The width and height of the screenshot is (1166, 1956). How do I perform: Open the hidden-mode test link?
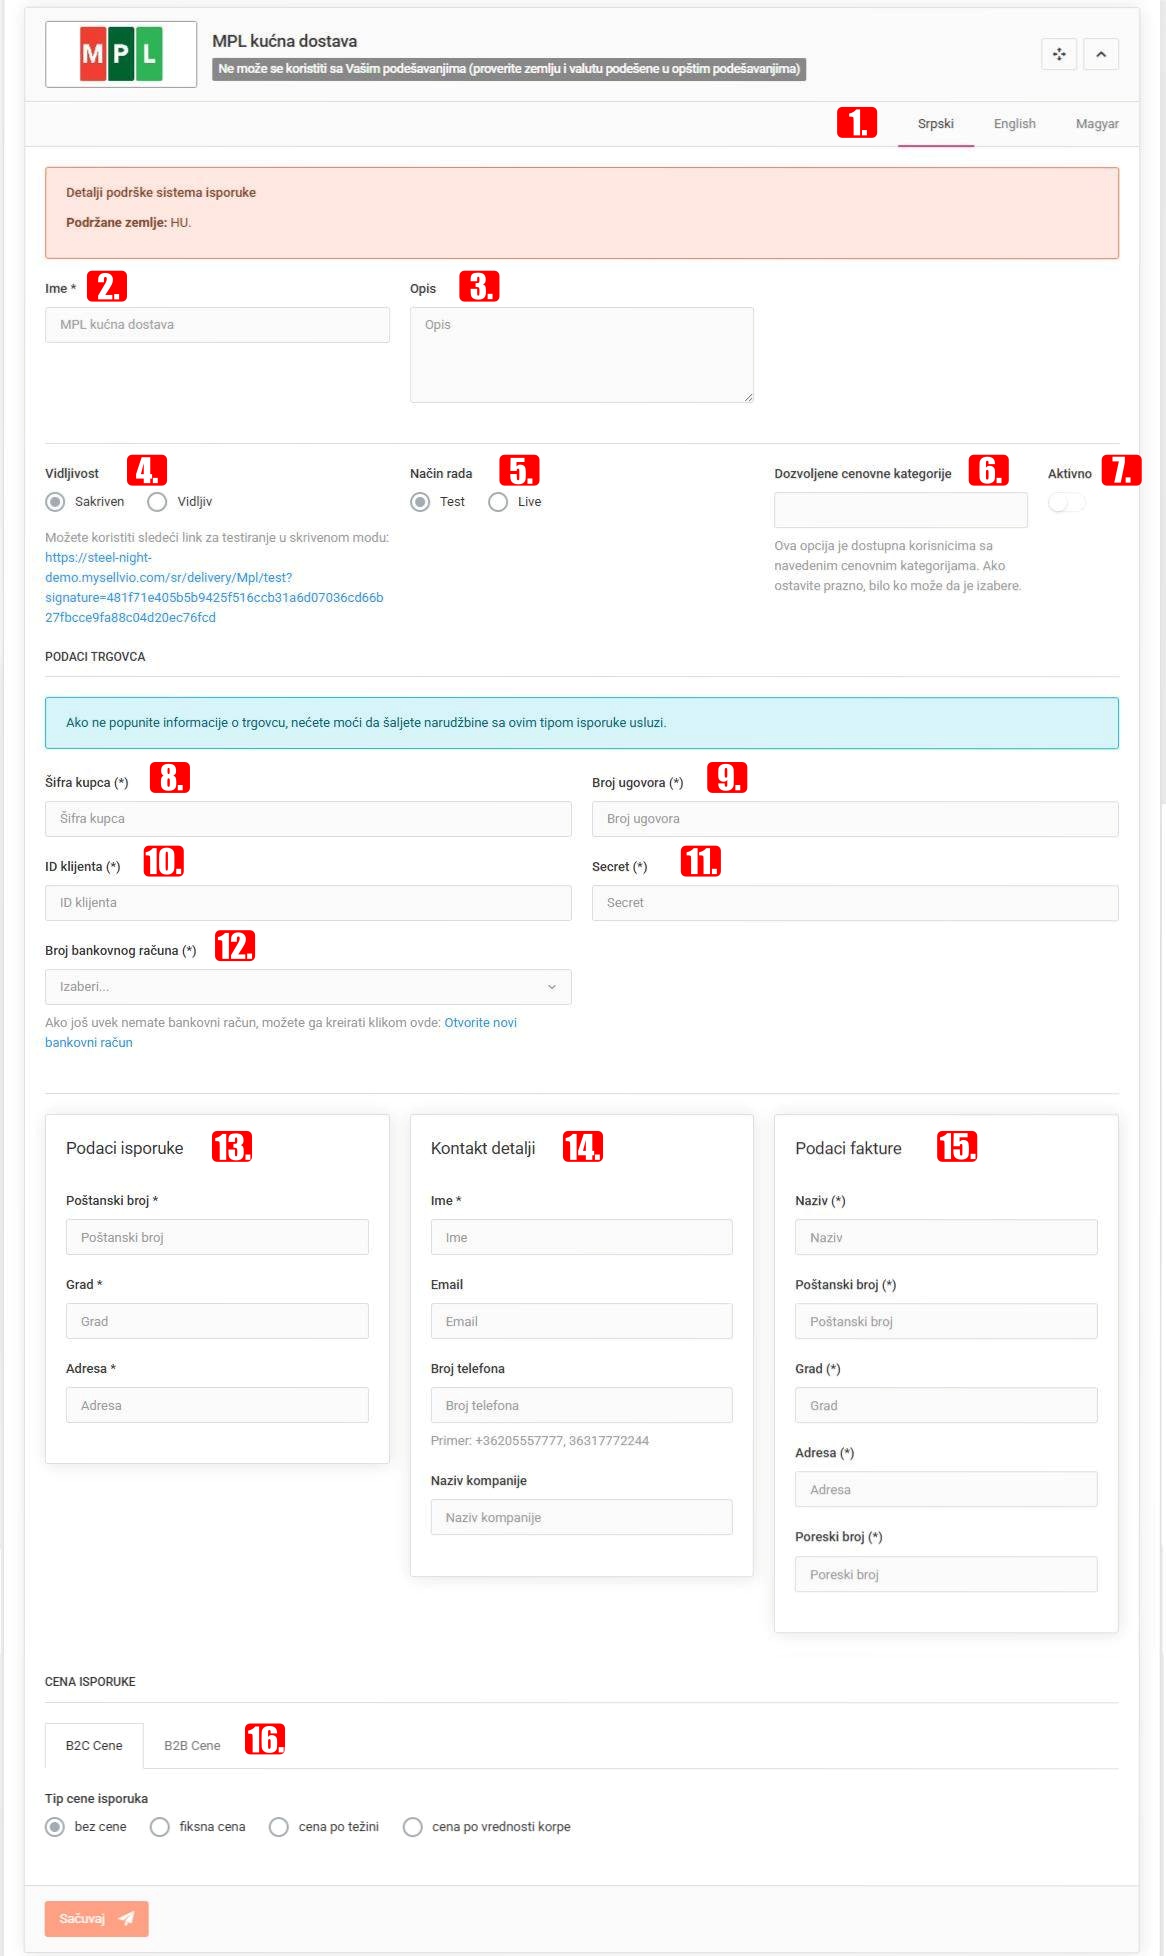[214, 588]
